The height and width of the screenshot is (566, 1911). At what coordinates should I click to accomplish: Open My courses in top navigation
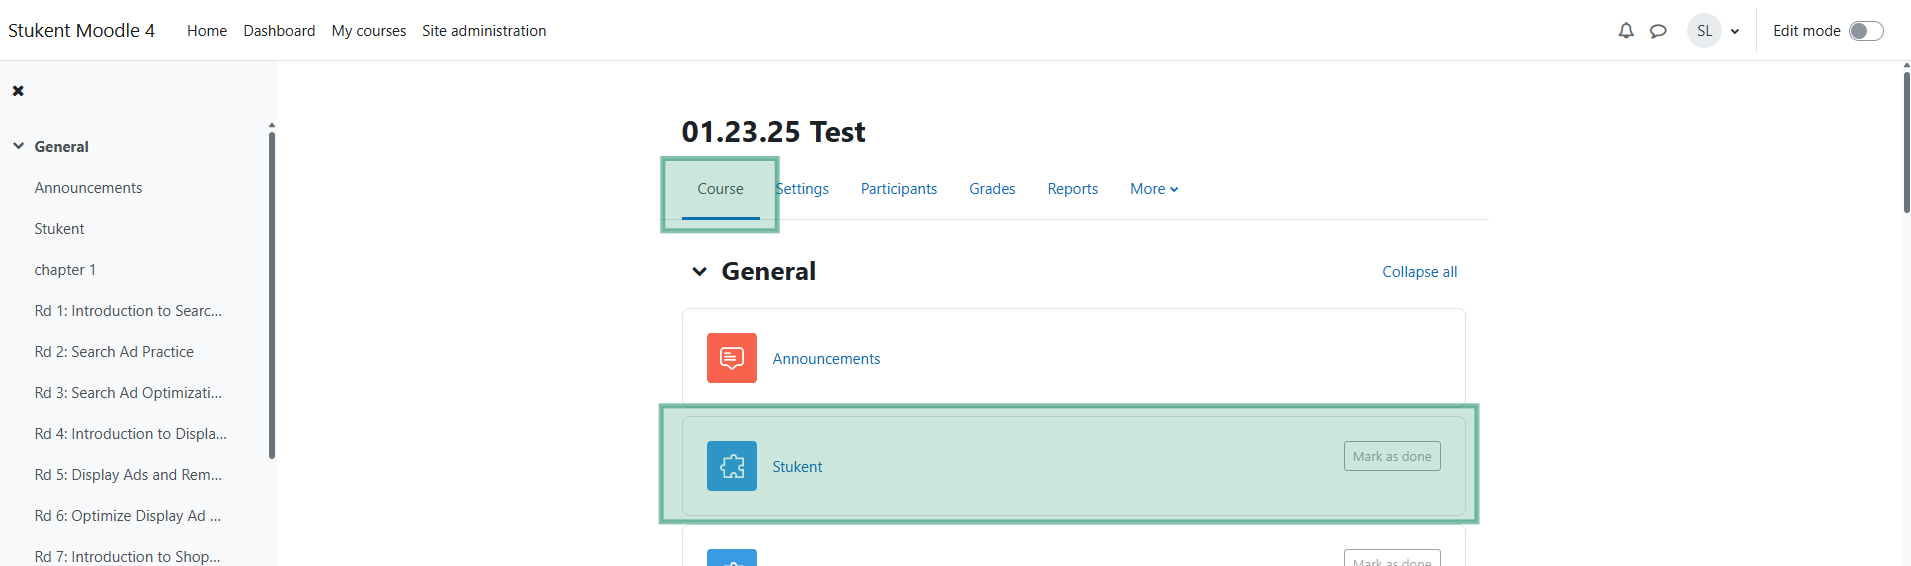[369, 31]
